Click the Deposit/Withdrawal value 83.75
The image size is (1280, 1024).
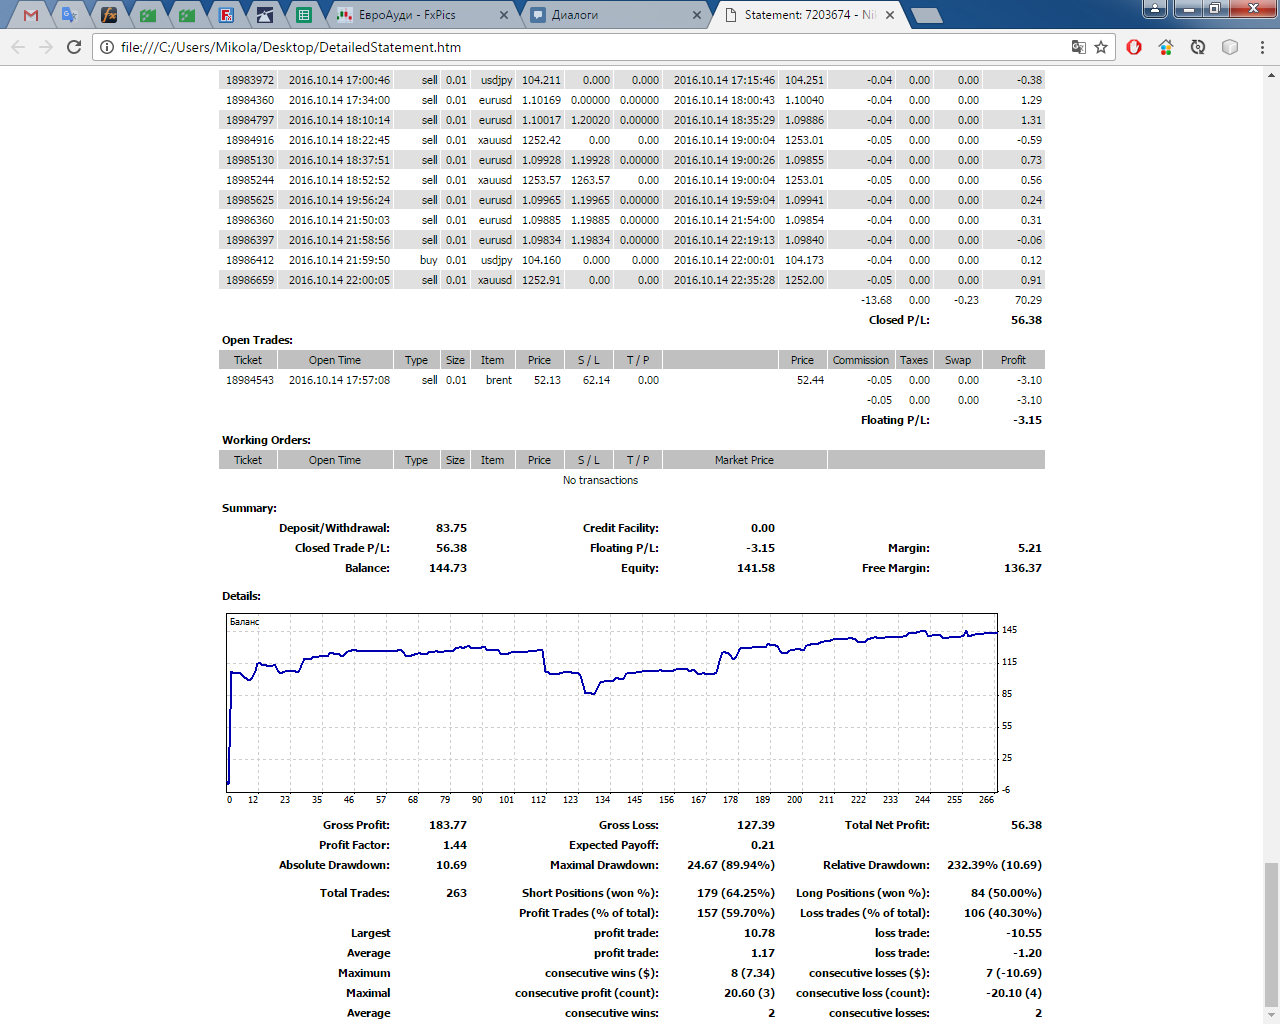click(451, 528)
